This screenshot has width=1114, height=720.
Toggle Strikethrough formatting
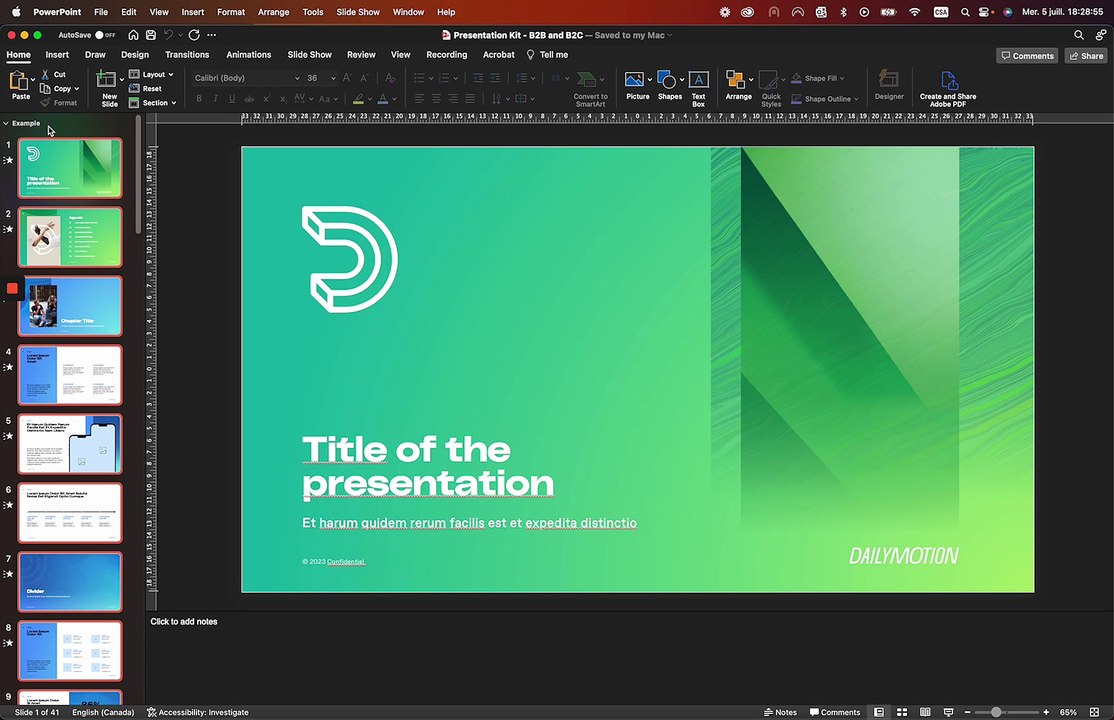tap(249, 99)
